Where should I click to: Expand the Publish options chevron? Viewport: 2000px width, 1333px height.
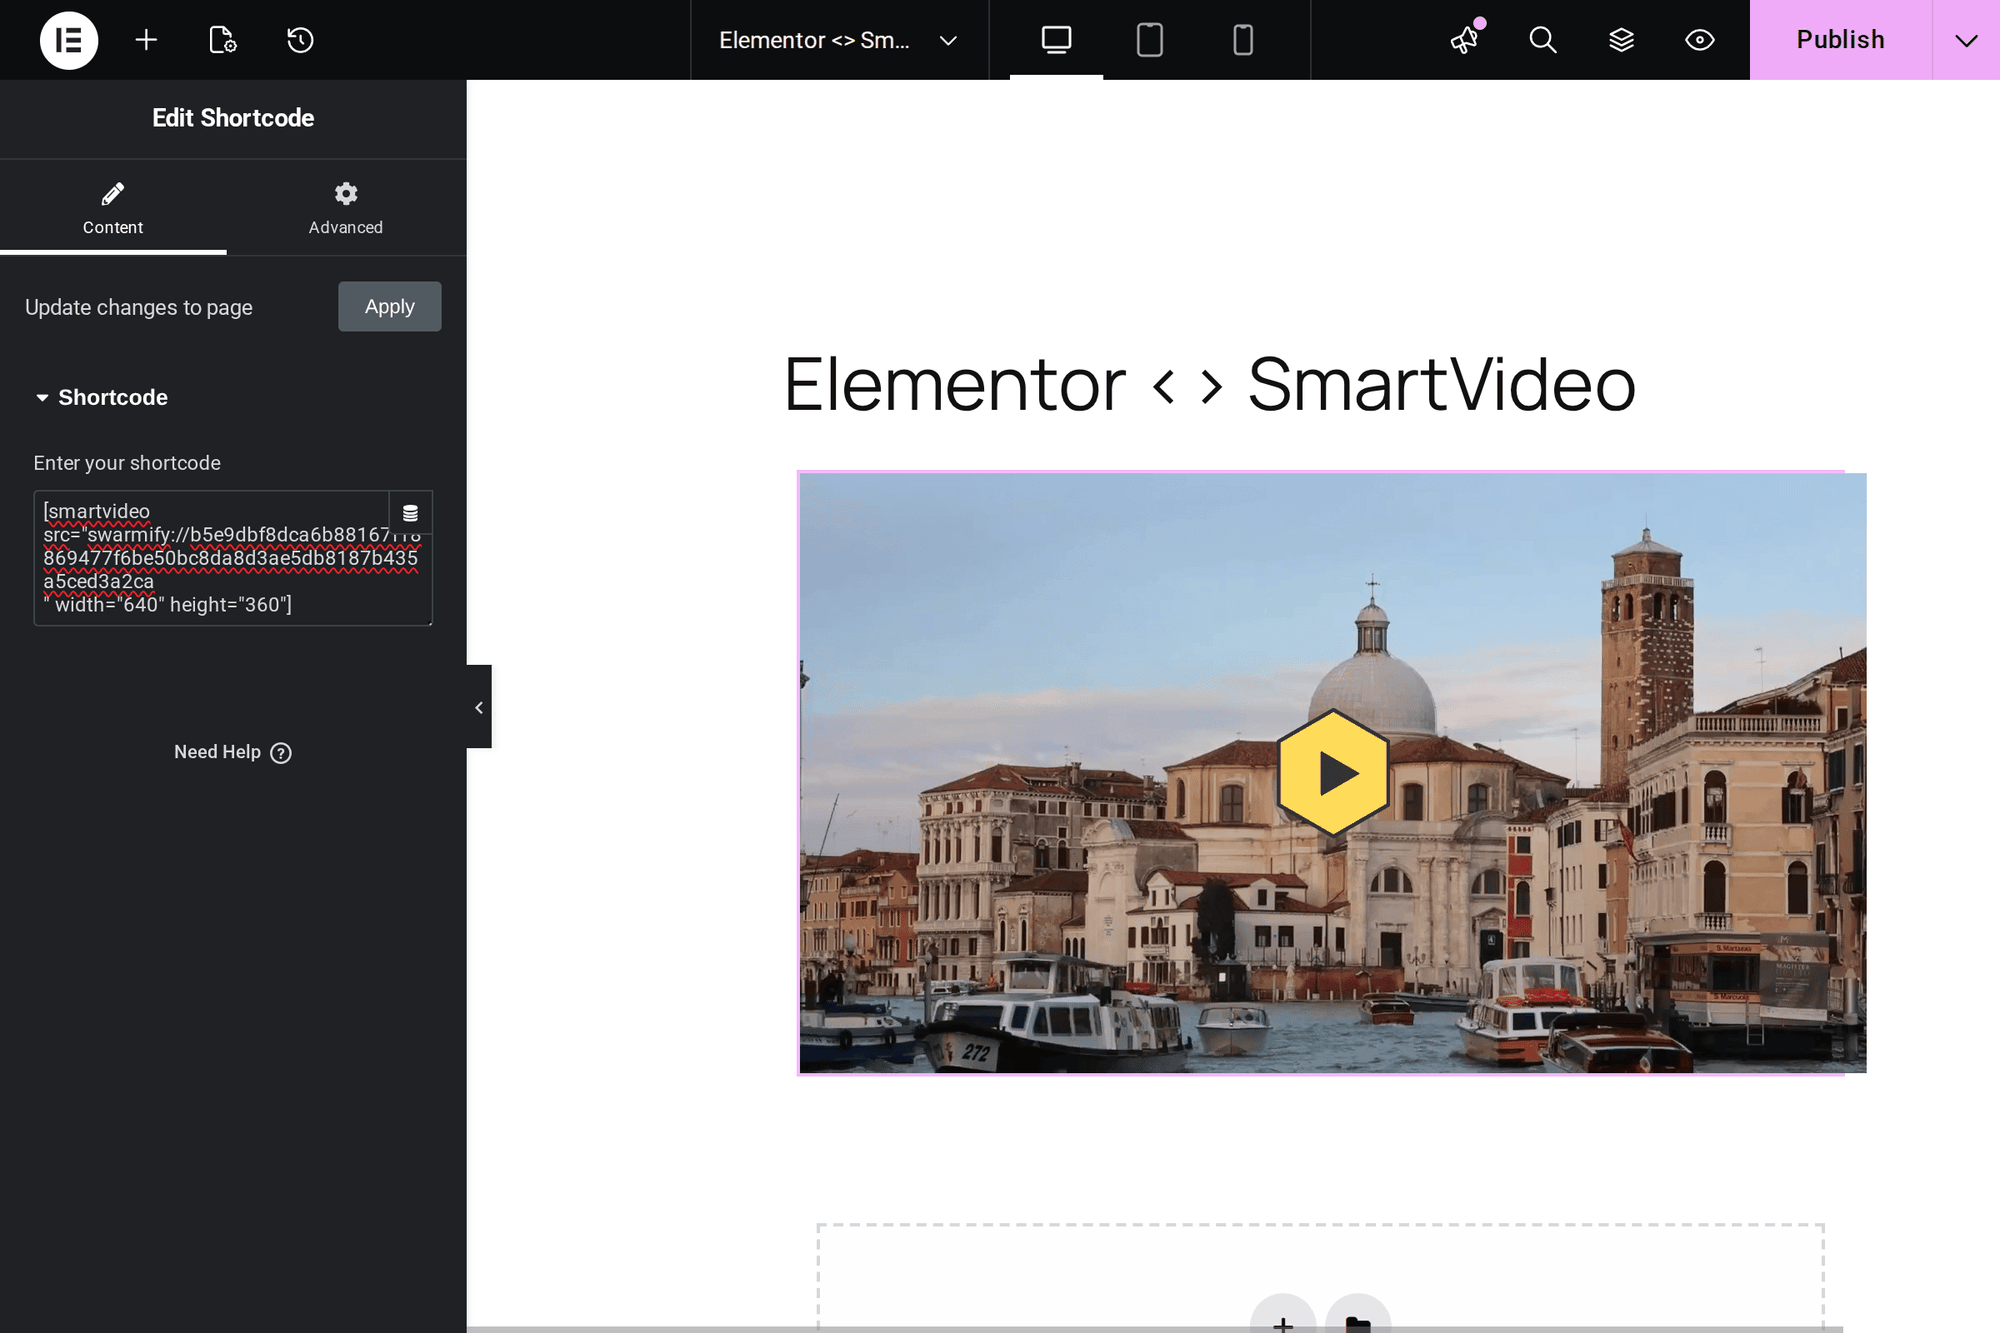1966,40
